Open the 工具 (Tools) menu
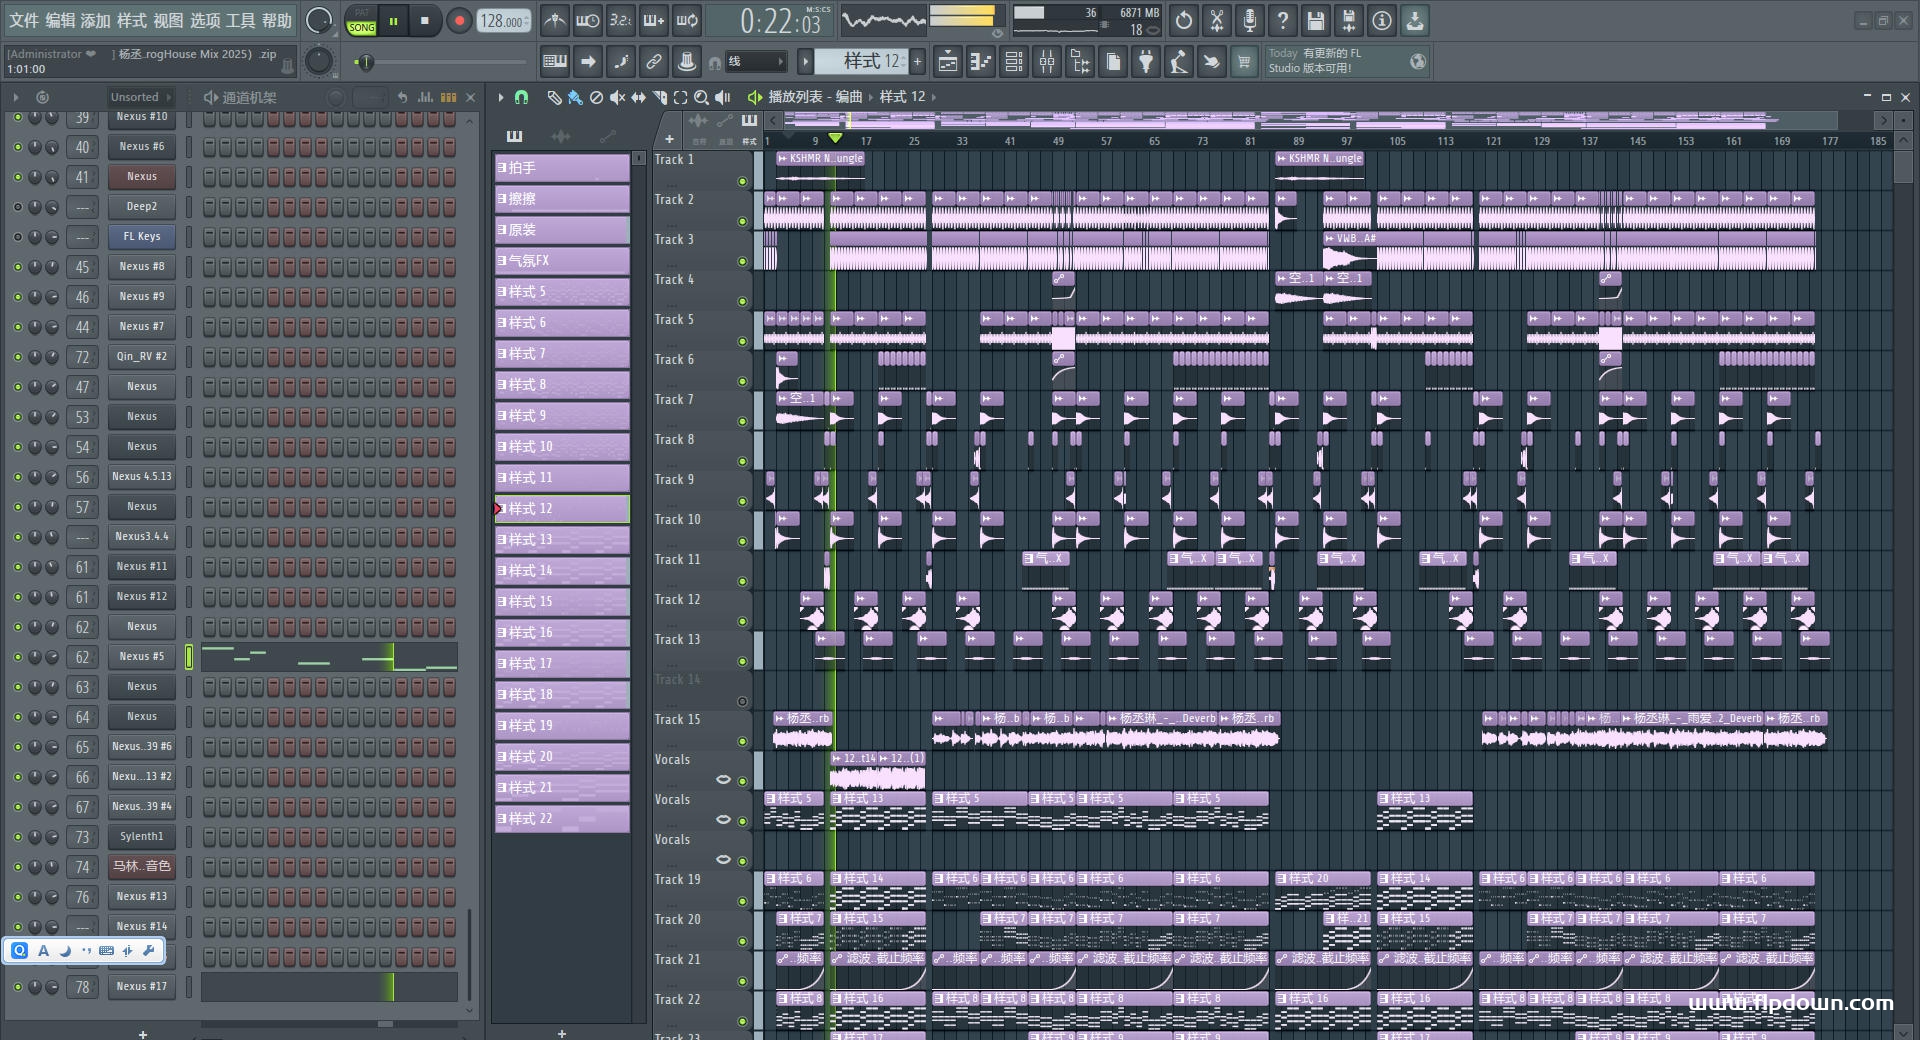 coord(240,20)
